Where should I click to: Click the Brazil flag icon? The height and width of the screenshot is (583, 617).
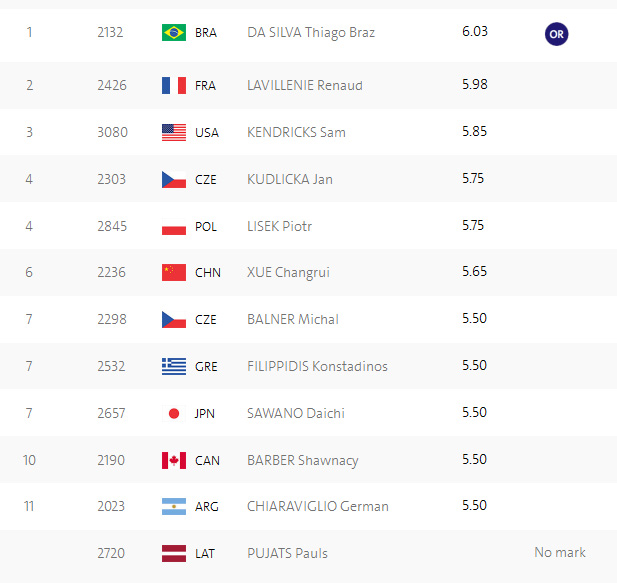(x=174, y=32)
